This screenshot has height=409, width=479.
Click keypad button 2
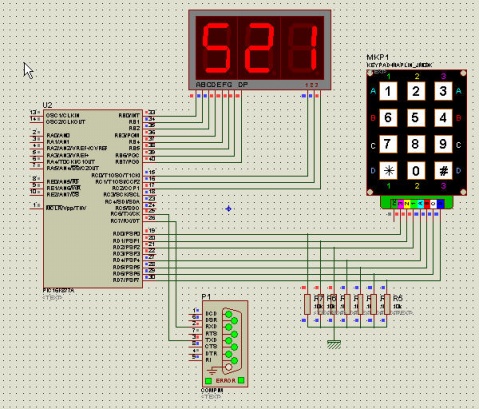click(416, 91)
